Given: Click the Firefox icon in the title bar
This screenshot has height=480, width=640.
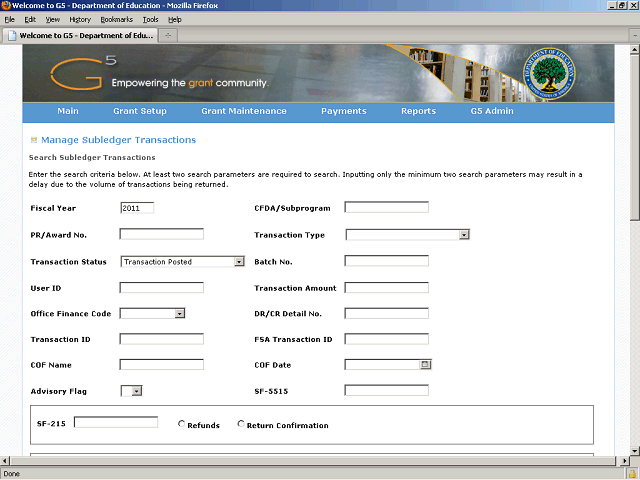Looking at the screenshot, I should tap(5, 5).
